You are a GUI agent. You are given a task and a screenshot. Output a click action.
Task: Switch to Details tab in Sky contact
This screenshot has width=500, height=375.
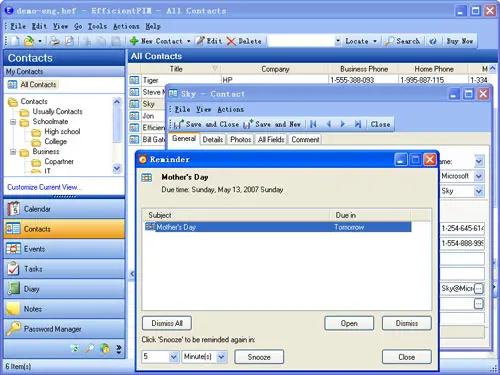pos(213,139)
